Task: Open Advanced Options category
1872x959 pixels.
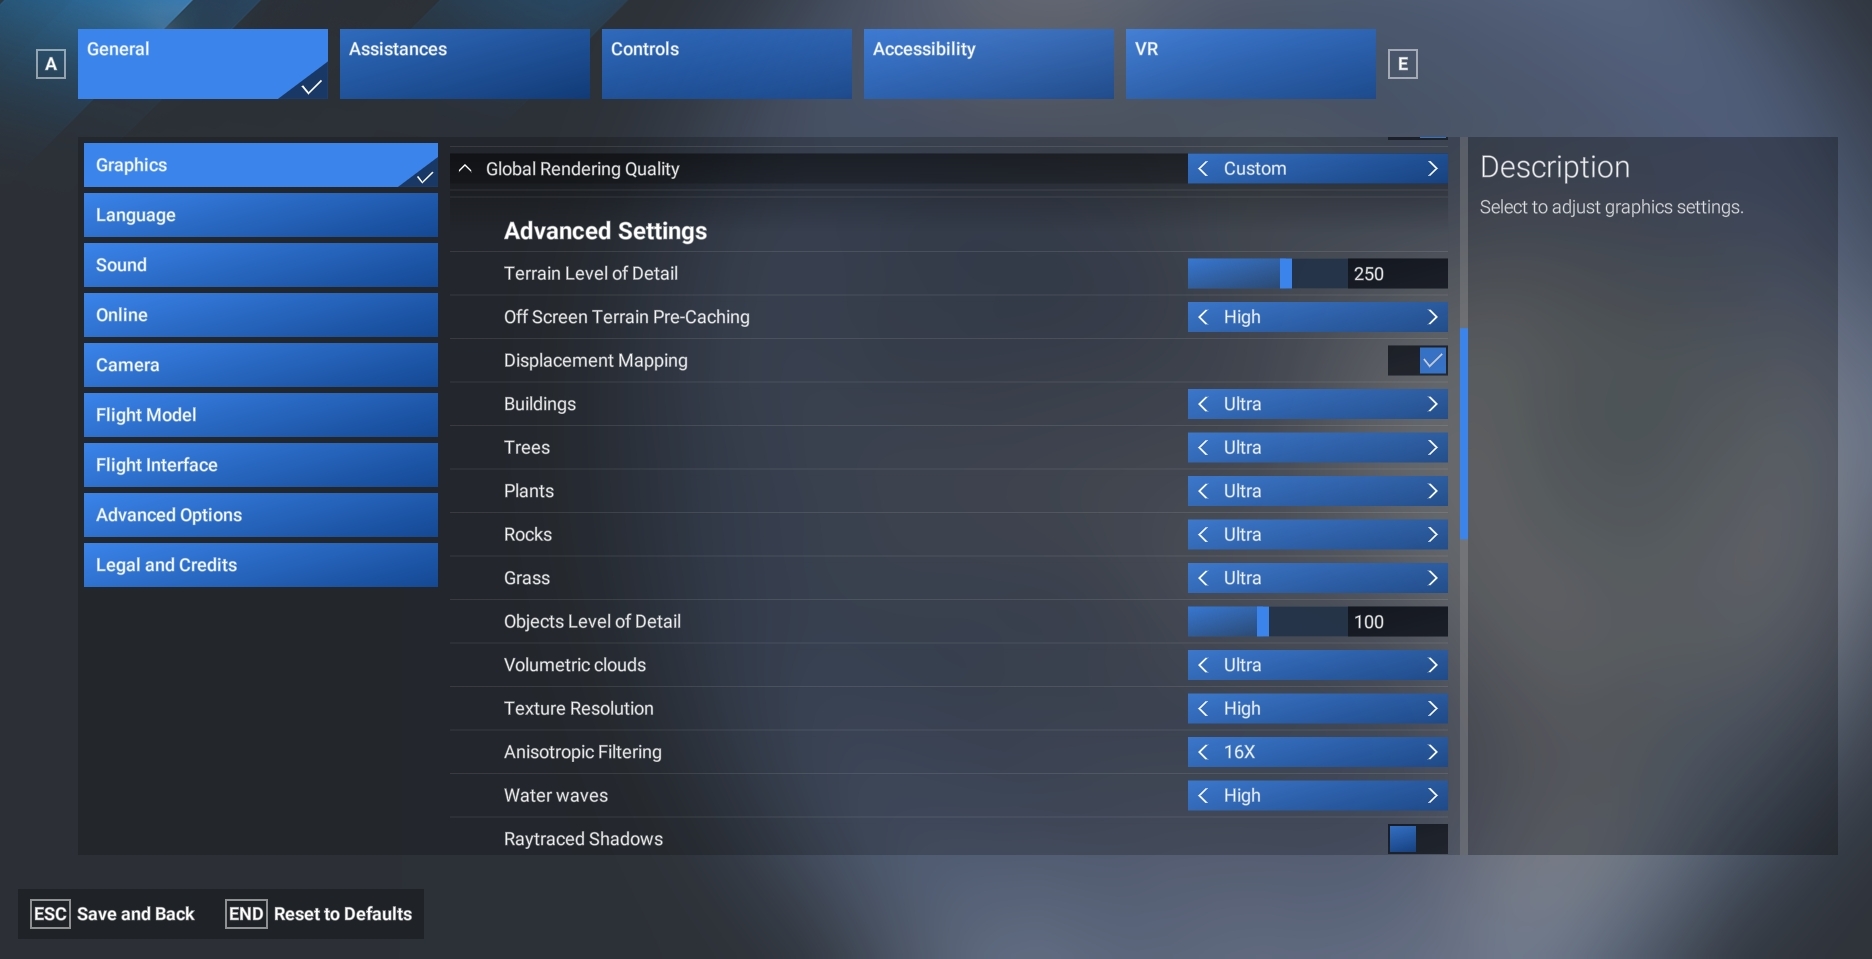Action: click(261, 515)
